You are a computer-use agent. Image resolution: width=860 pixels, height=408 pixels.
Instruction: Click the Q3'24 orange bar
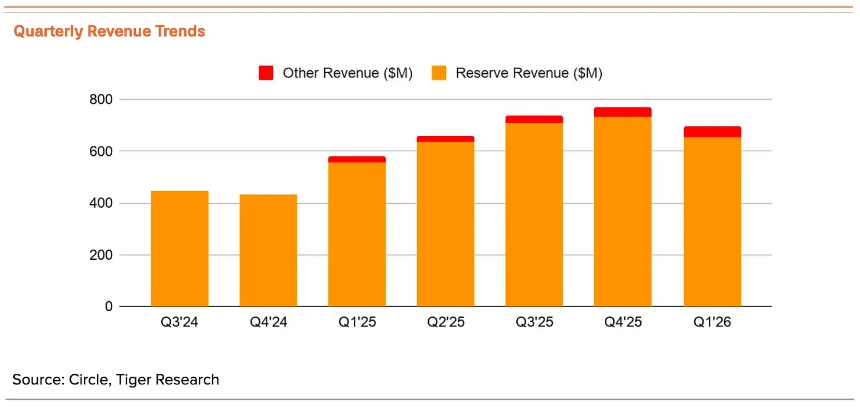179,248
